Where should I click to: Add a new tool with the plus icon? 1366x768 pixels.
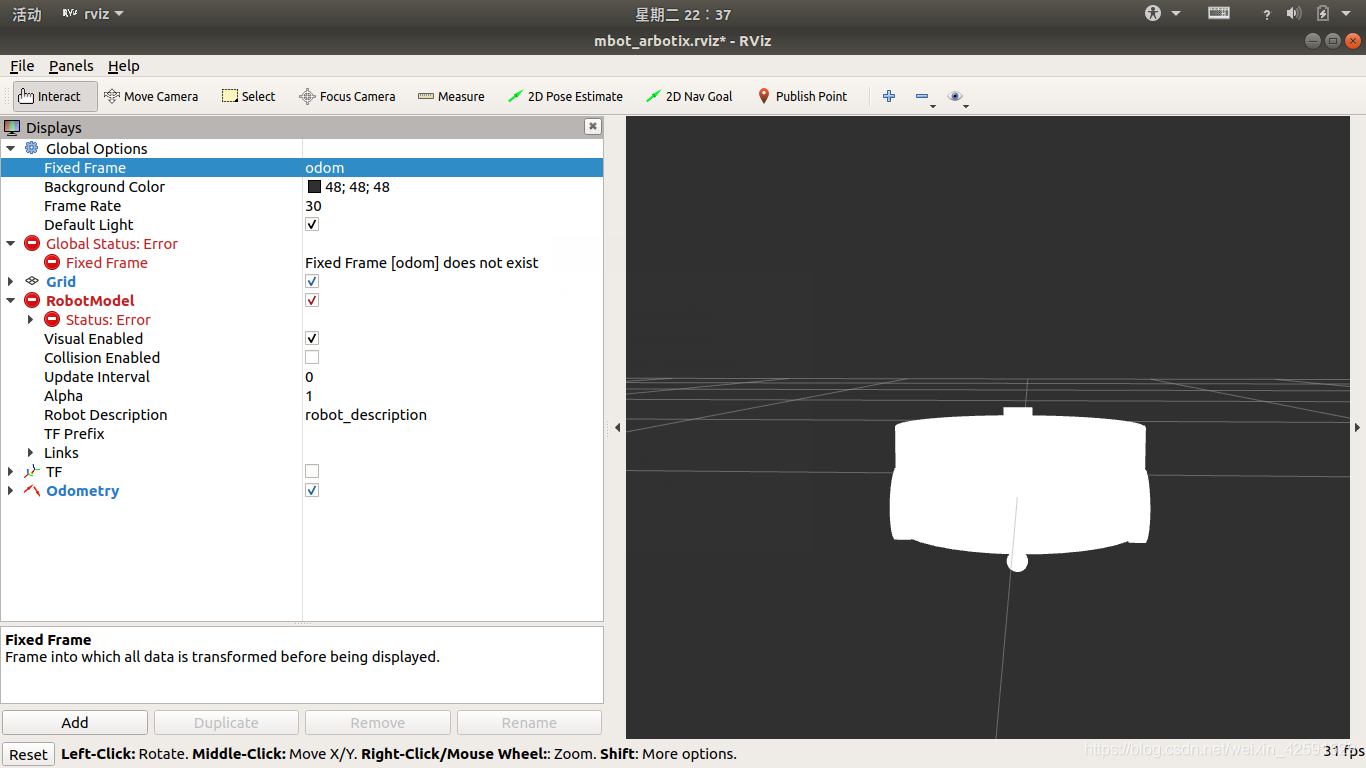click(889, 96)
